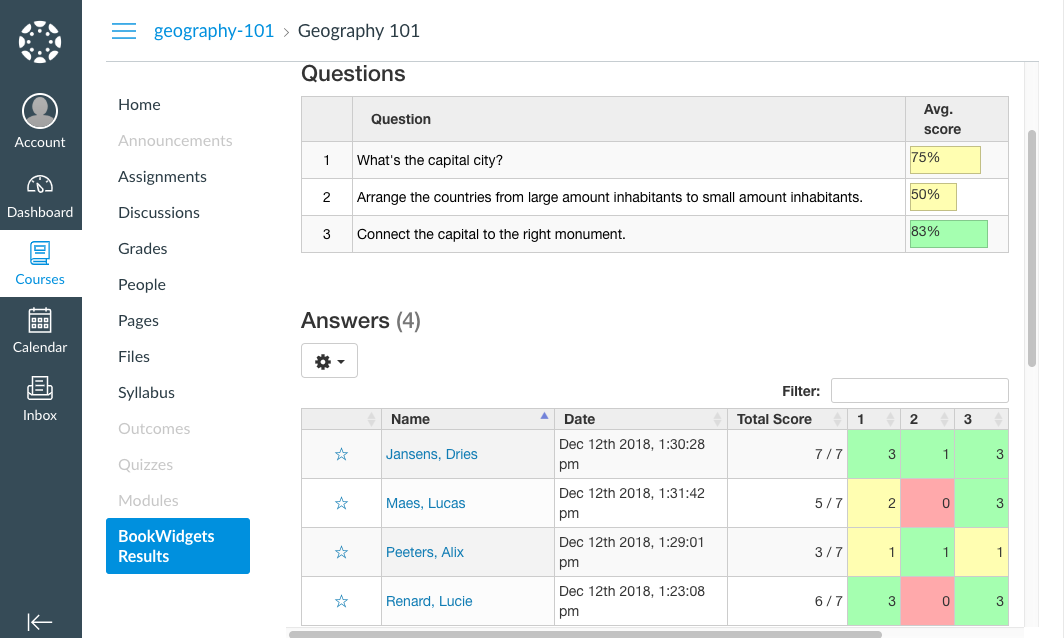Viewport: 1064px width, 638px height.
Task: Click the geography-101 breadcrumb link
Action: (214, 31)
